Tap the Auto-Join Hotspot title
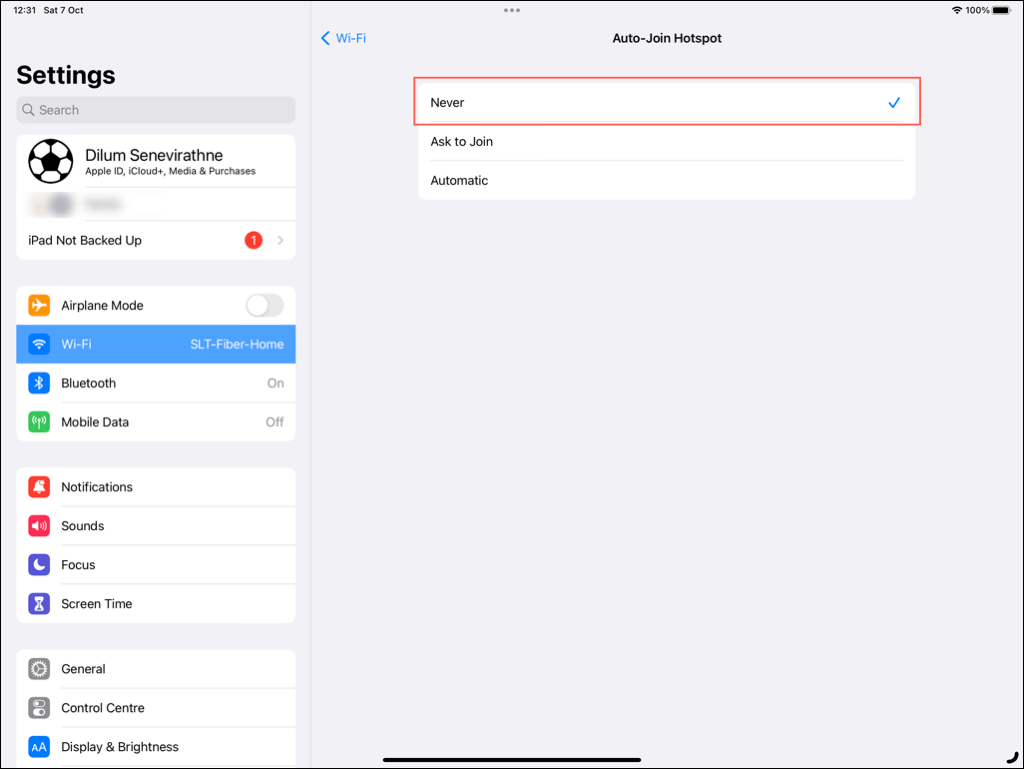This screenshot has width=1024, height=769. [x=667, y=38]
